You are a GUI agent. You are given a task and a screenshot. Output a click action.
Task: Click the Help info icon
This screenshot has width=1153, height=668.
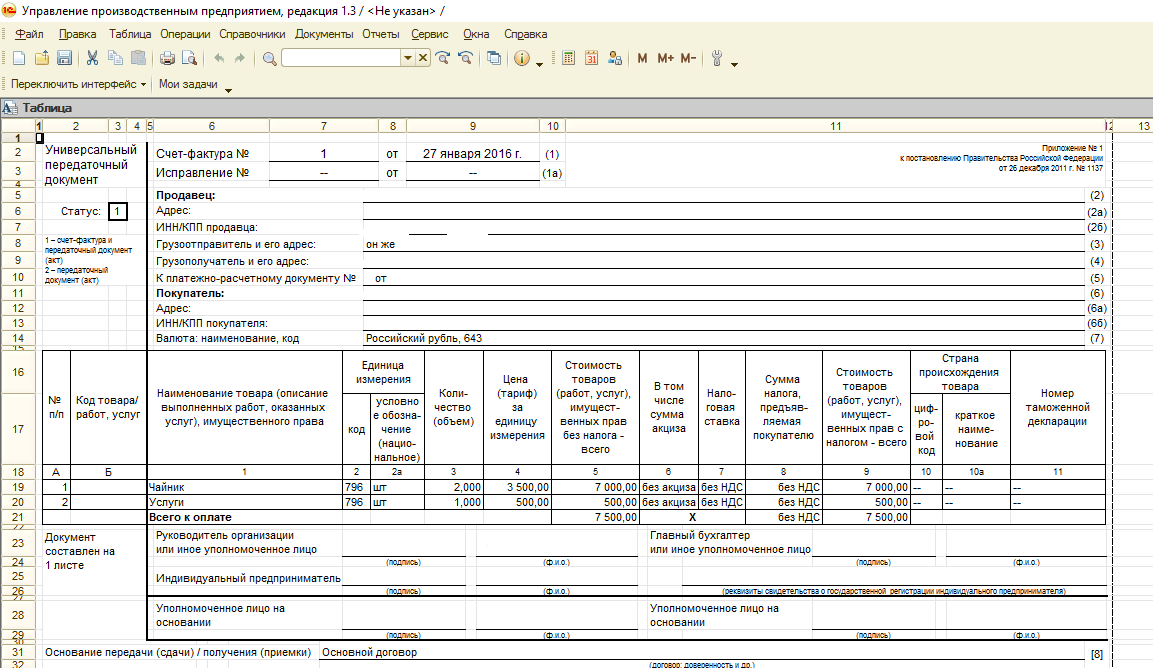pos(521,58)
